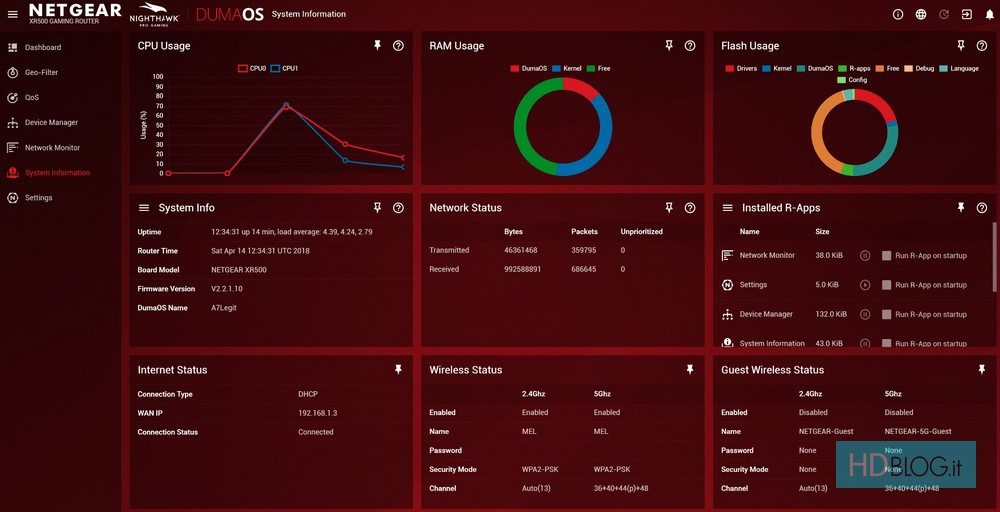Click the DumaOS logo in header
The image size is (1000, 512).
tap(230, 15)
